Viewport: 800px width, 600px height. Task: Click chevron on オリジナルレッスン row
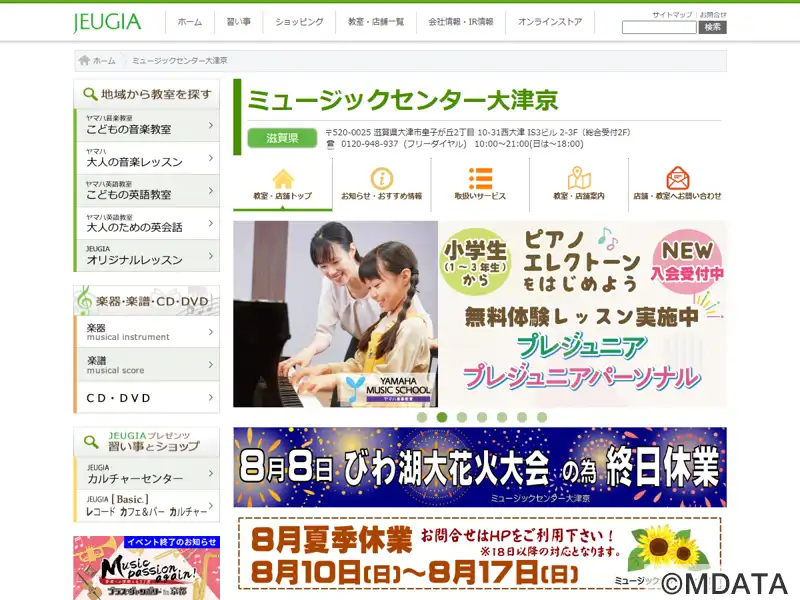[x=211, y=256]
